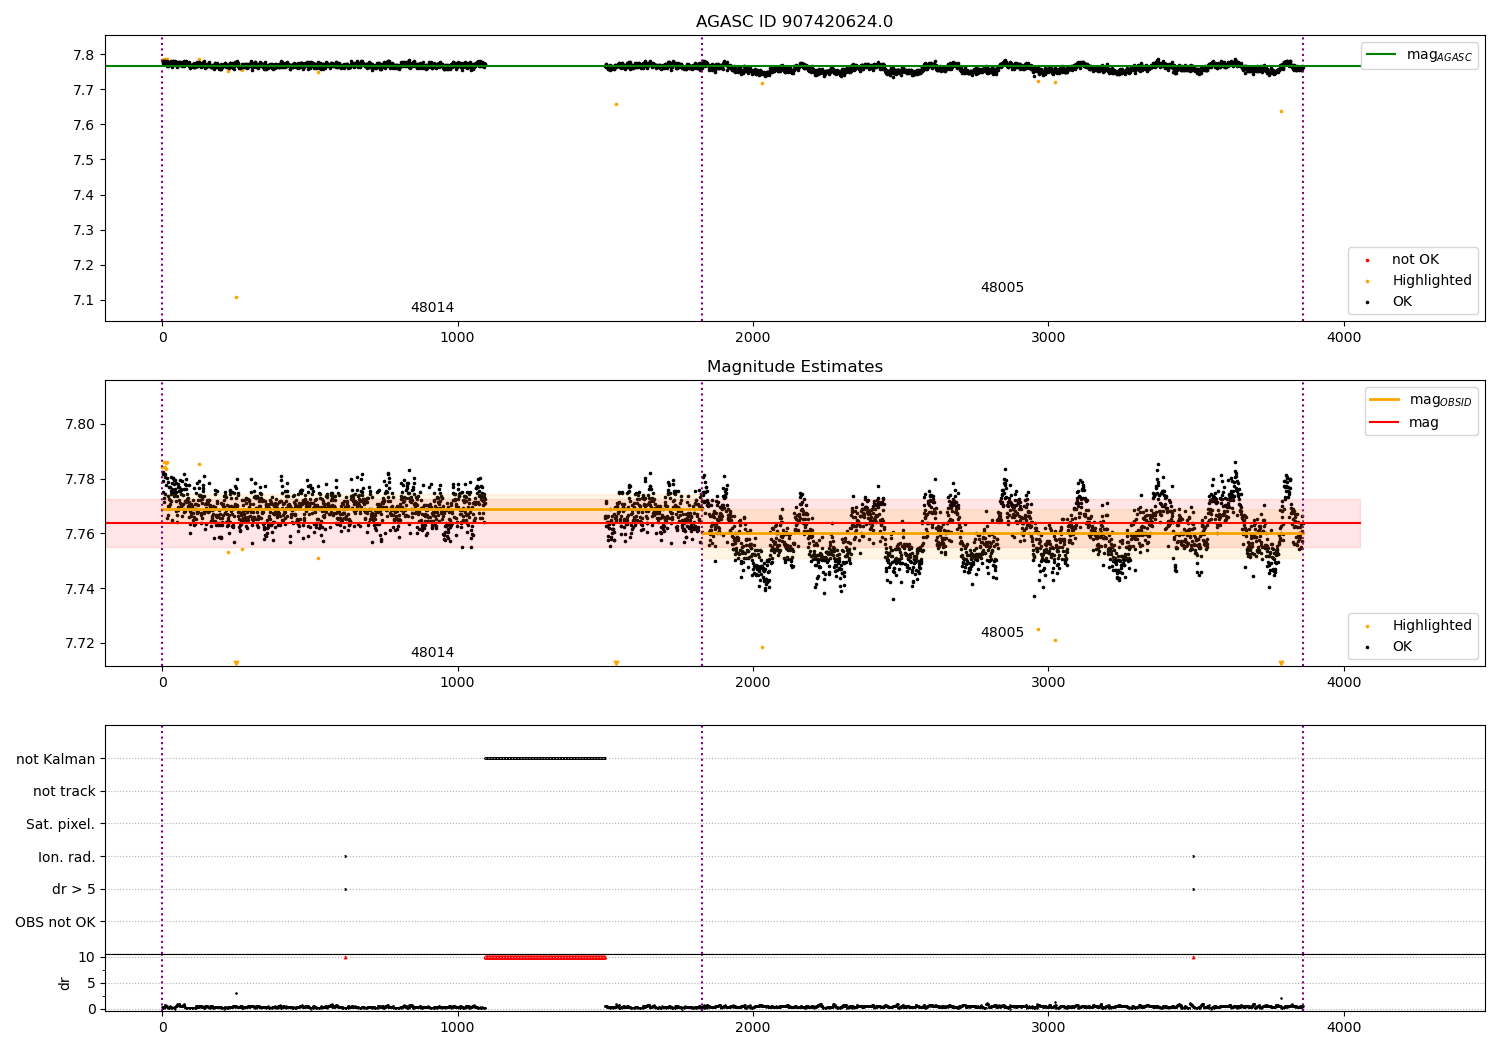
Task: Click the title 'AGASC ID 907420624.0'
Action: coord(794,22)
